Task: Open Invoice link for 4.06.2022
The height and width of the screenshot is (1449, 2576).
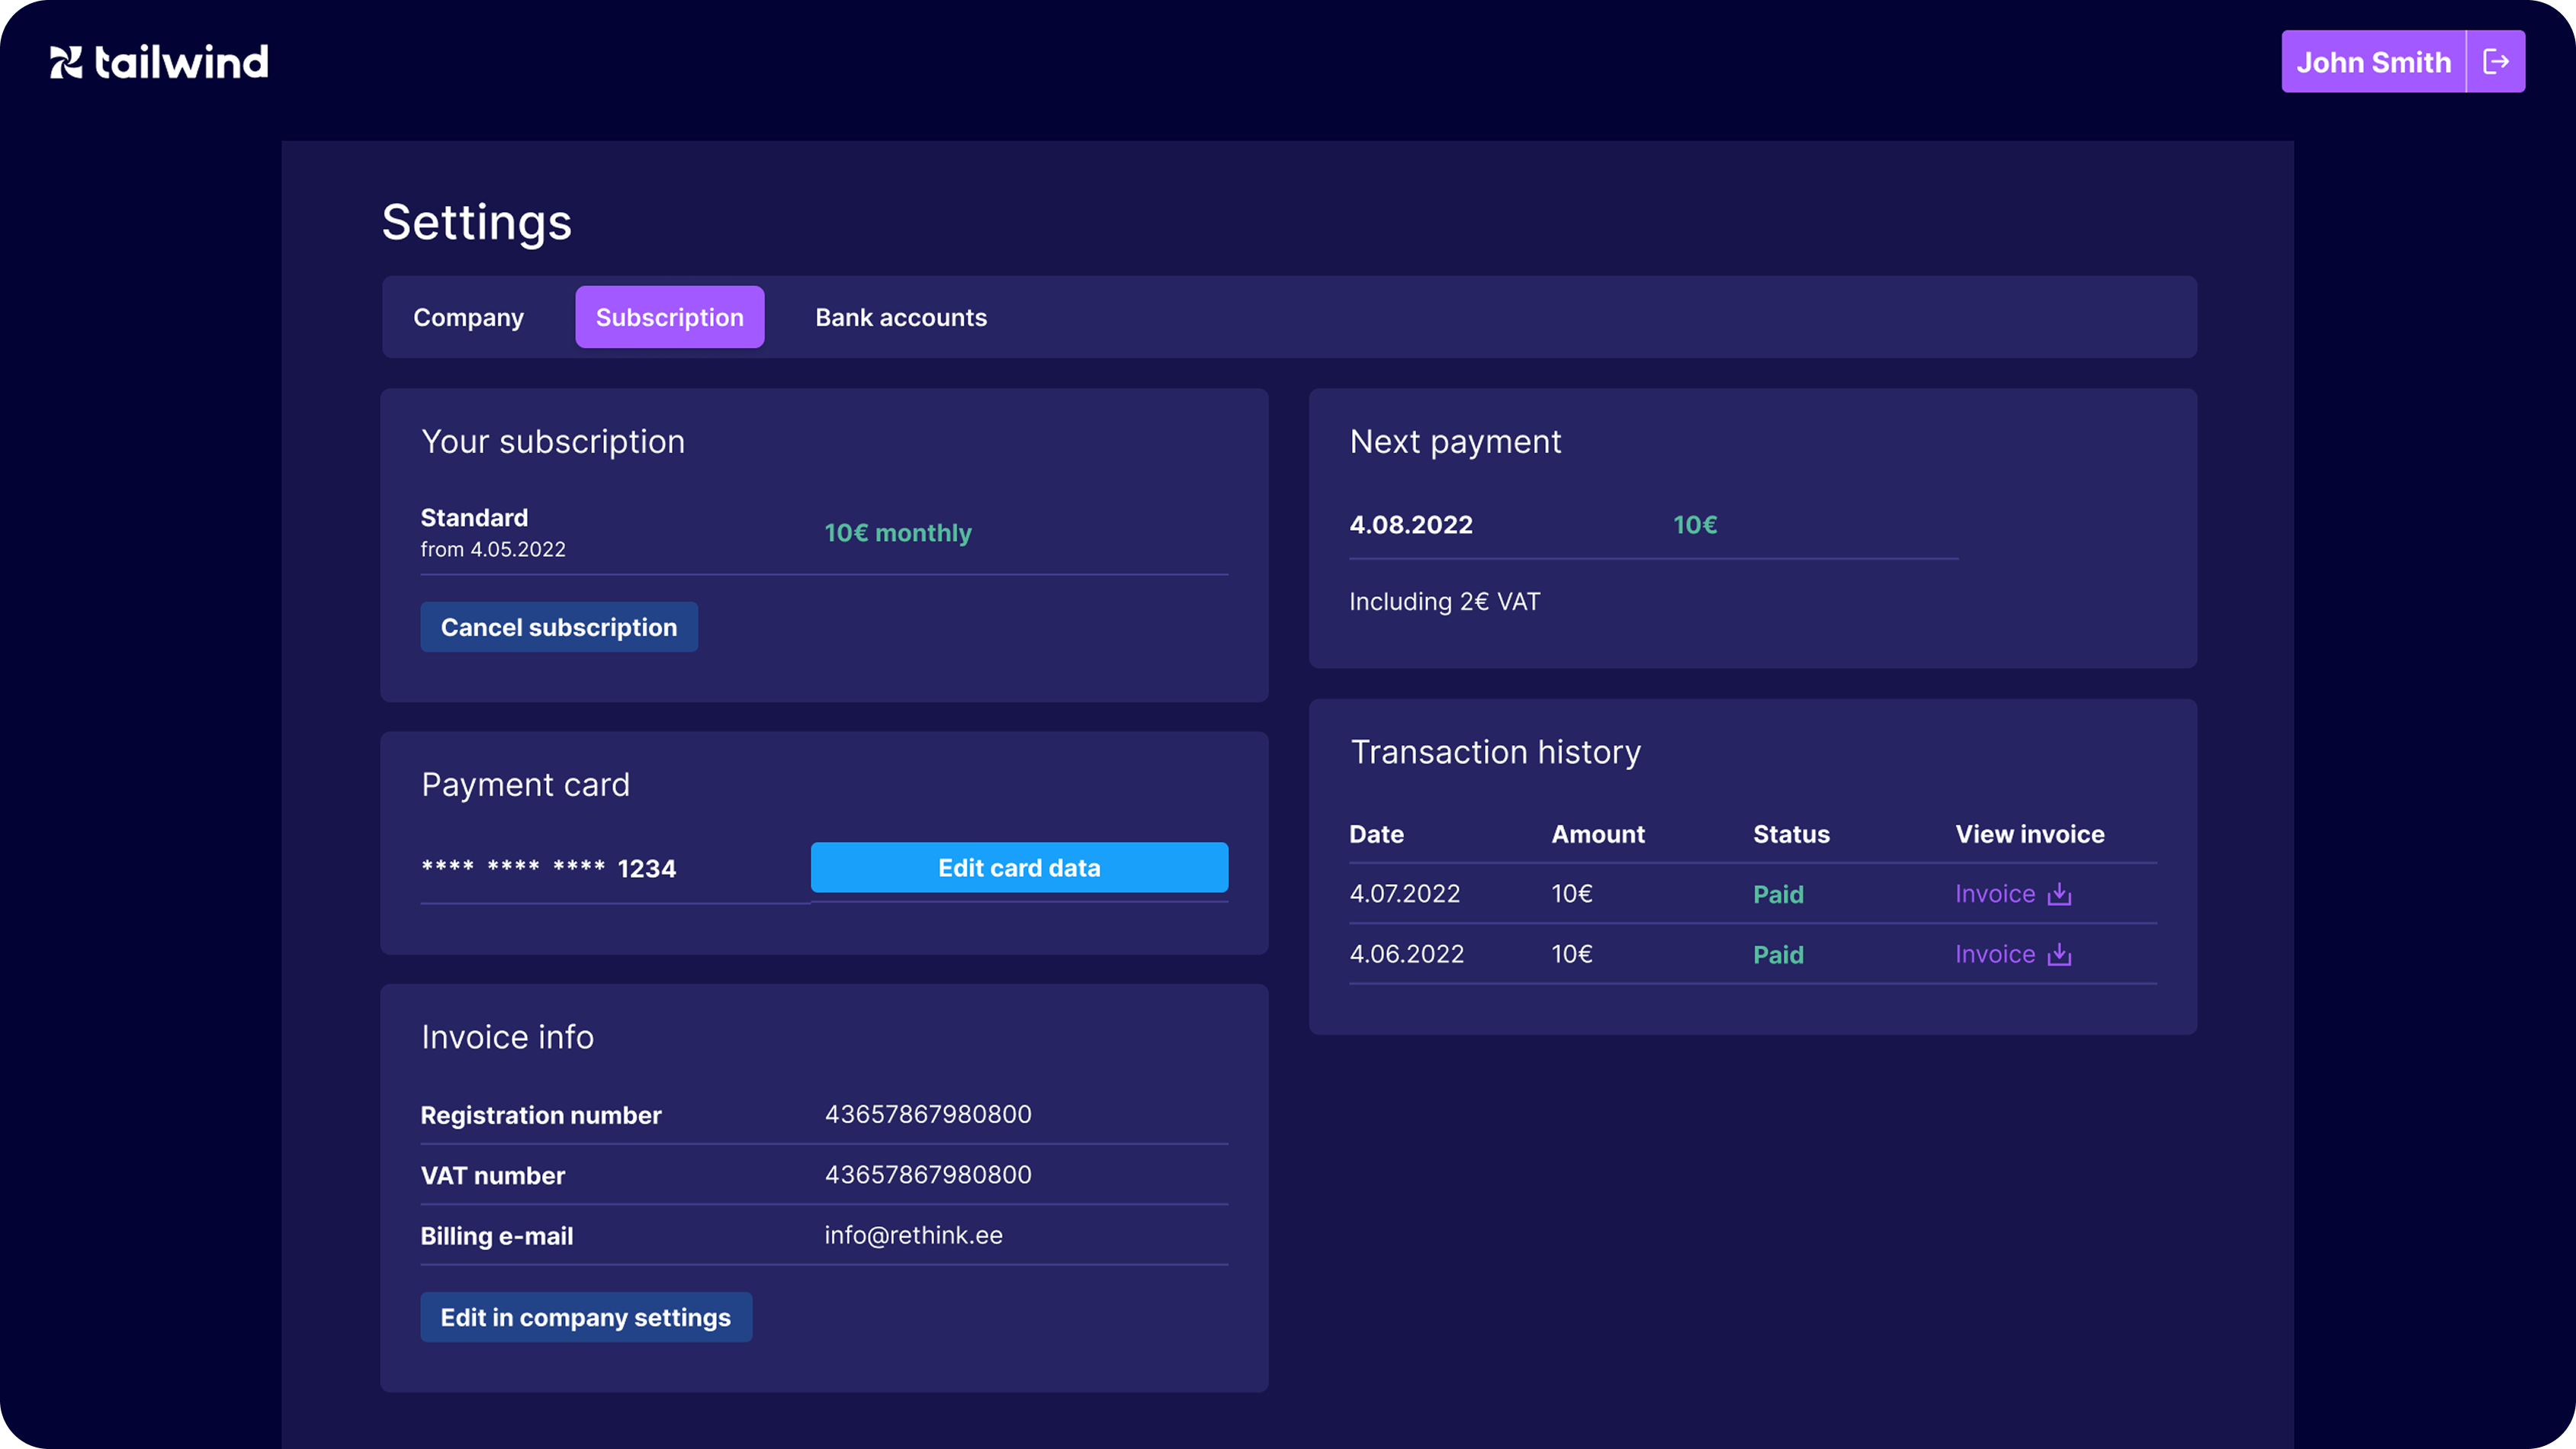Action: (1995, 954)
